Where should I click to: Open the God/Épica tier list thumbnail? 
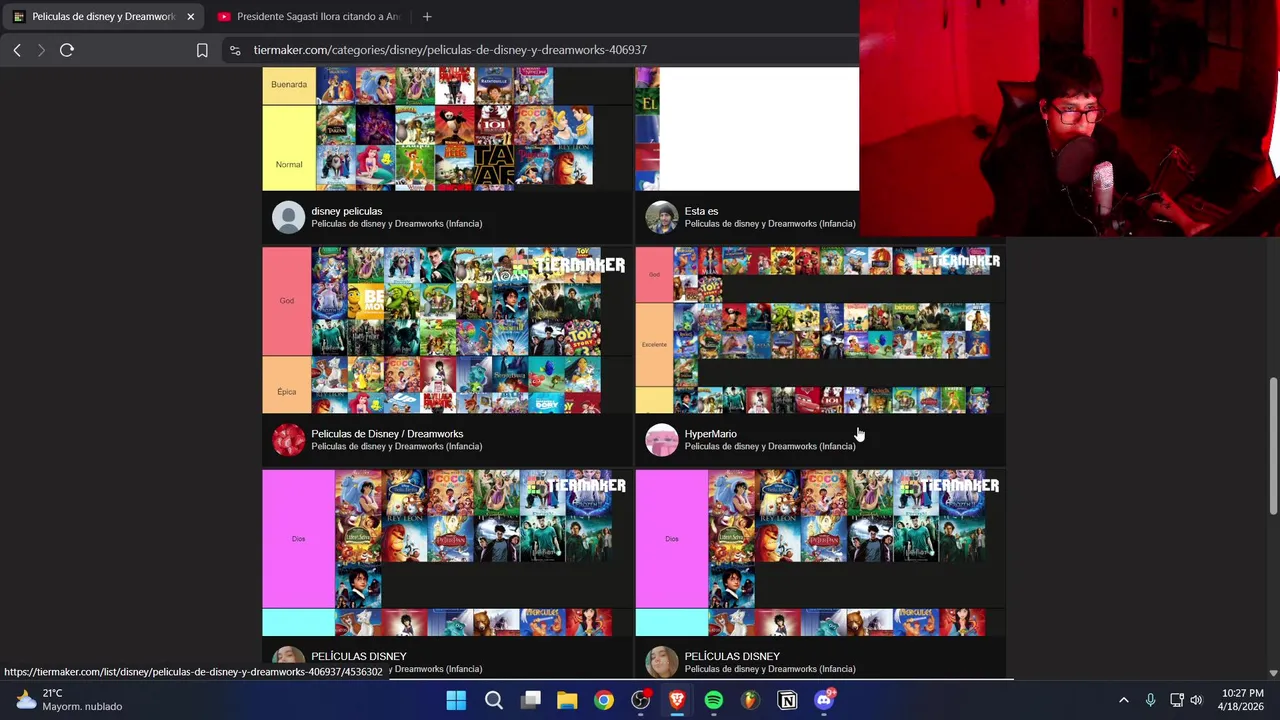(445, 330)
